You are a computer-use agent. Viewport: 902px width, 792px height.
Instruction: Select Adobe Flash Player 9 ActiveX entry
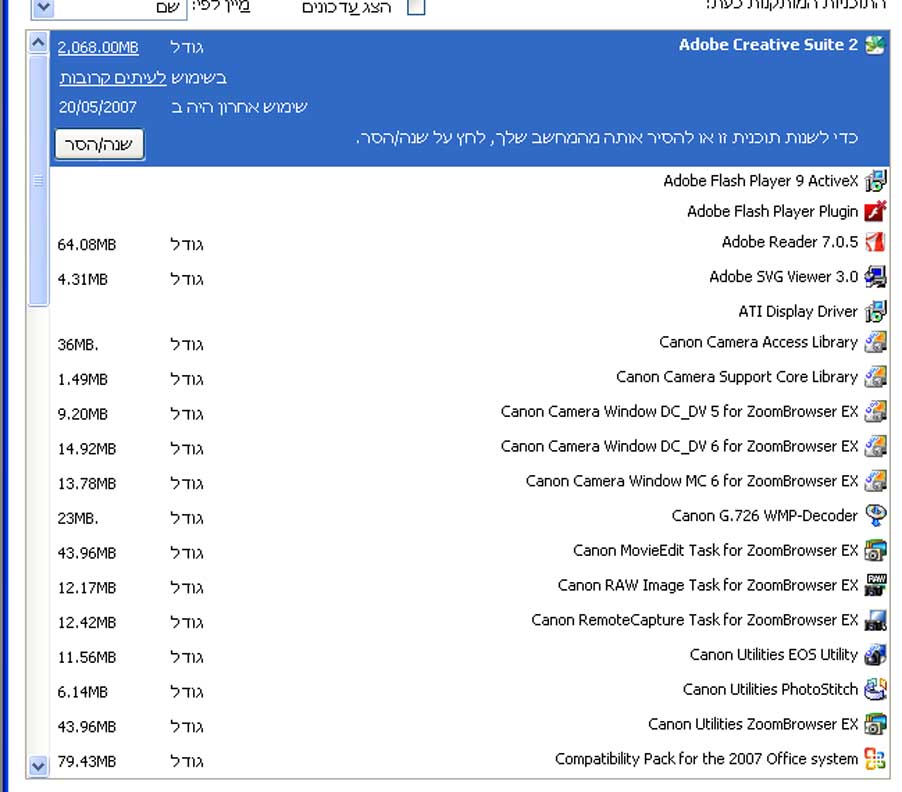469,181
